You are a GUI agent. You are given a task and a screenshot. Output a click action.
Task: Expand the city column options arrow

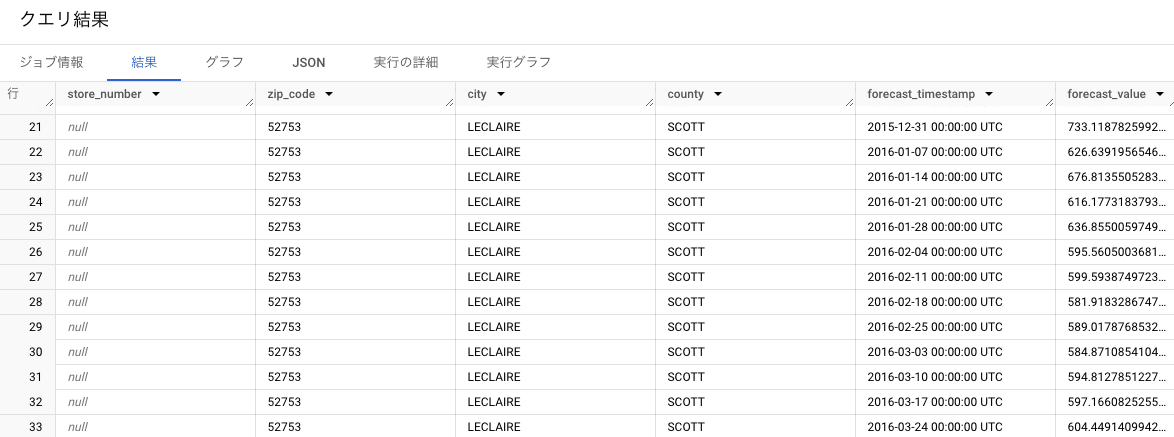click(x=501, y=94)
